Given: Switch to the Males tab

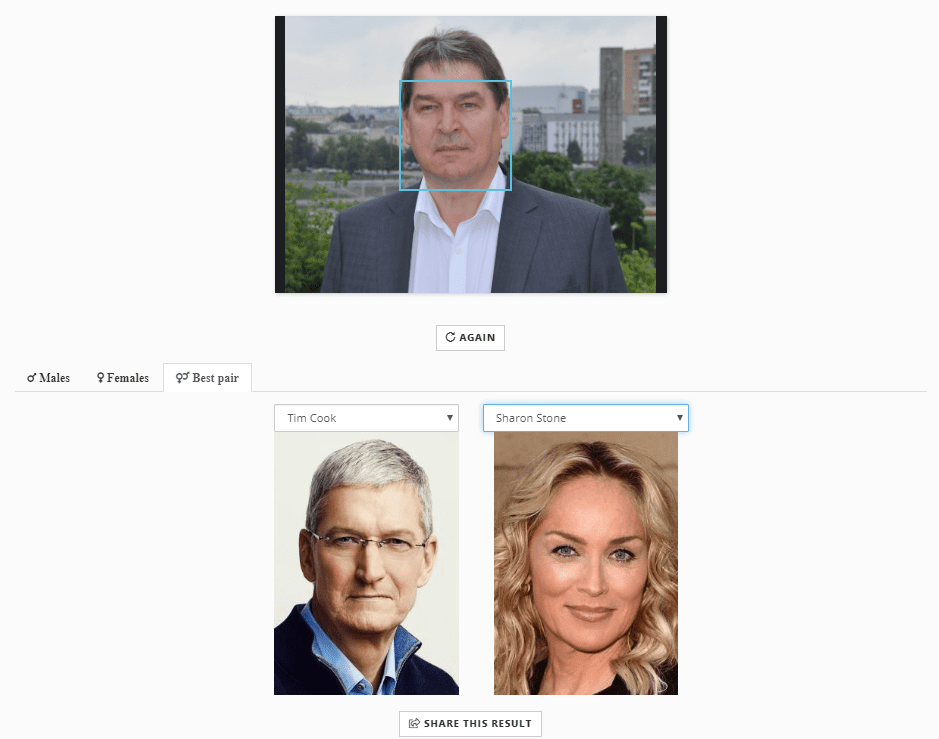Looking at the screenshot, I should [49, 378].
